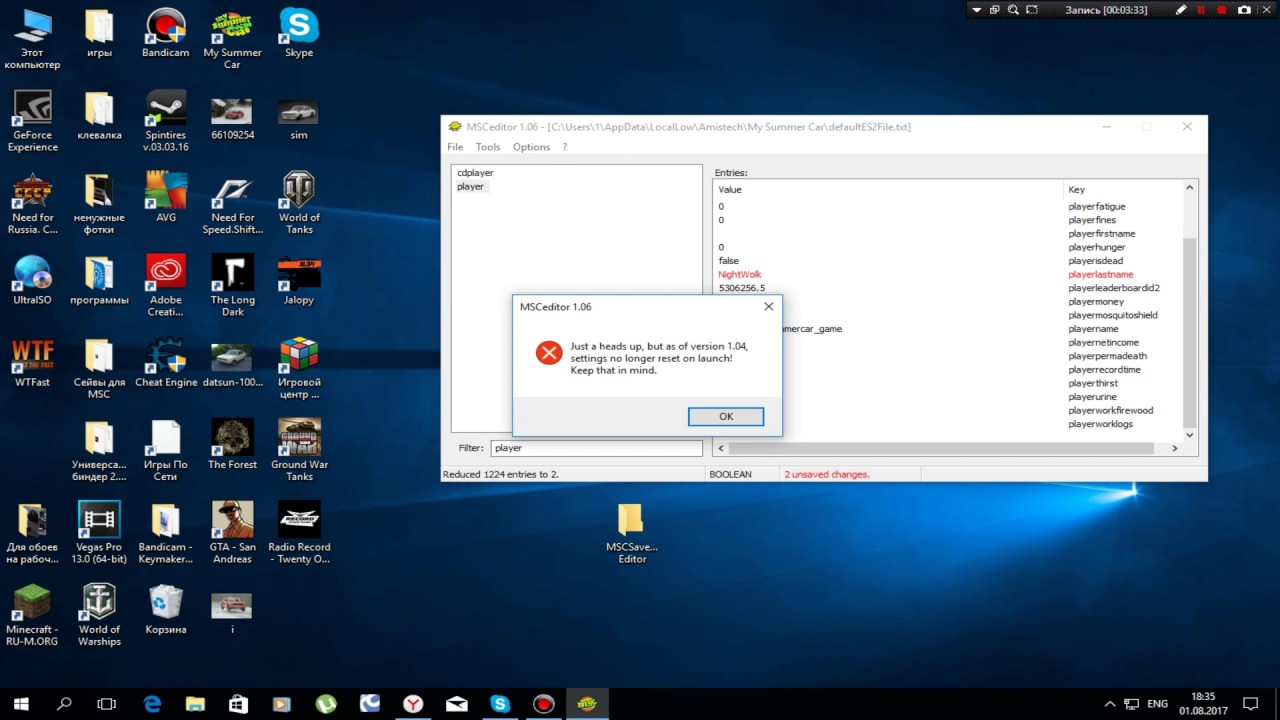Open Microsoft Edge from the taskbar
The height and width of the screenshot is (720, 1280).
click(152, 704)
